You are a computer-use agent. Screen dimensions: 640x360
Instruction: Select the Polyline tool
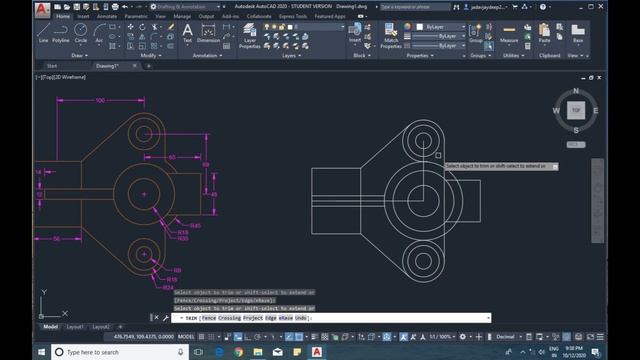[60, 33]
